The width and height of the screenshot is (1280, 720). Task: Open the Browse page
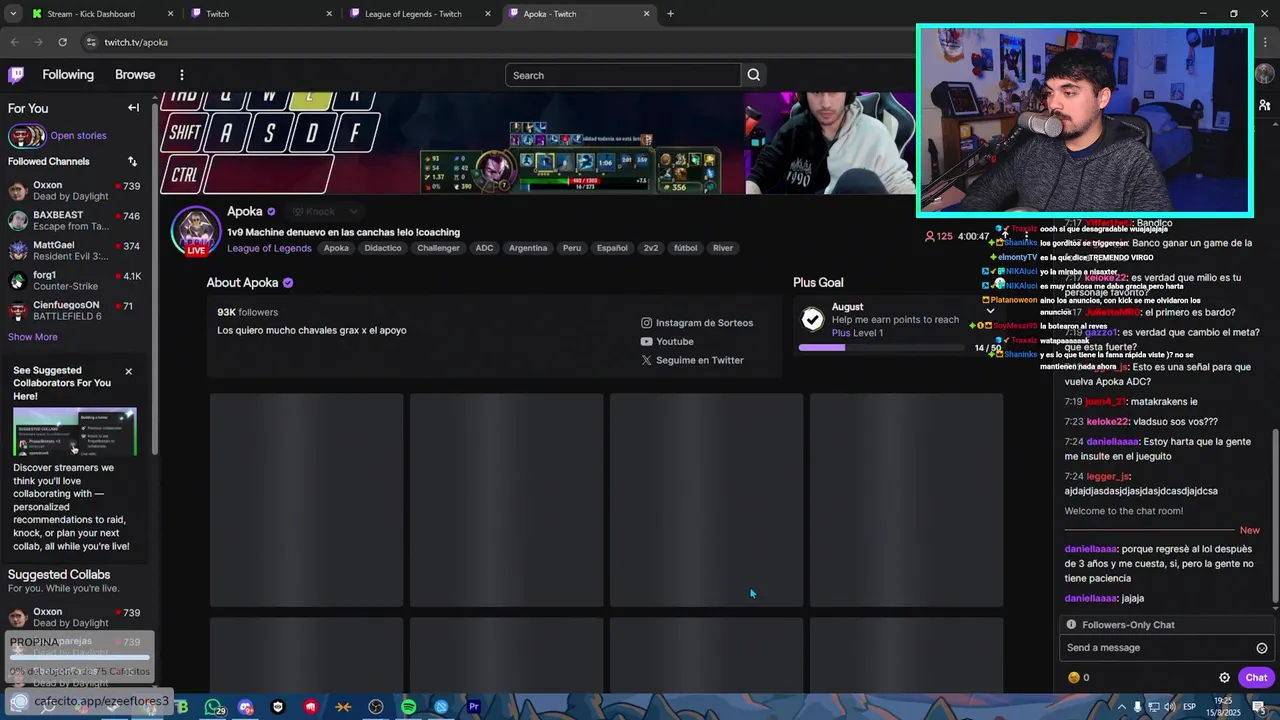135,75
